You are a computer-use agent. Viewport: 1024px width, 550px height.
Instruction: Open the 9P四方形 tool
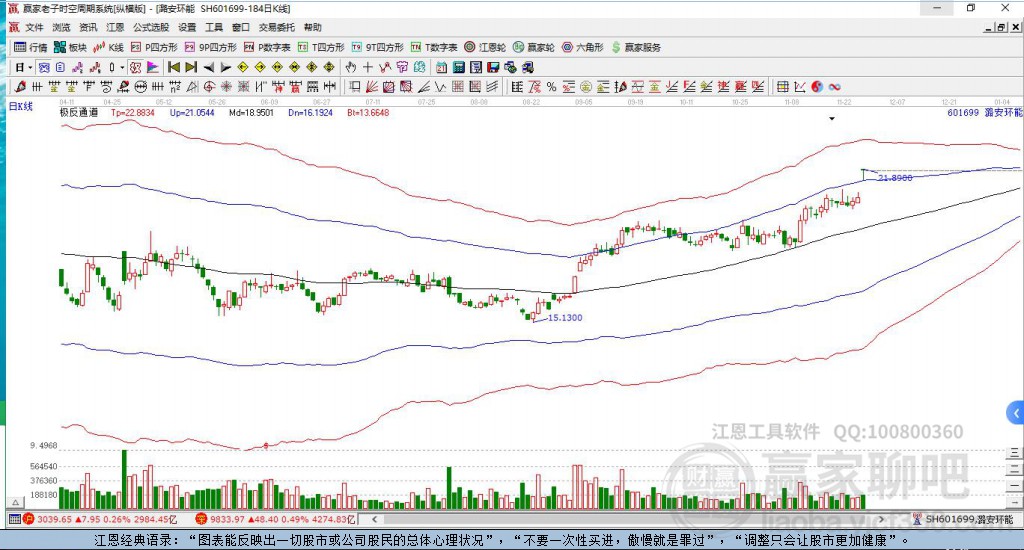(210, 47)
